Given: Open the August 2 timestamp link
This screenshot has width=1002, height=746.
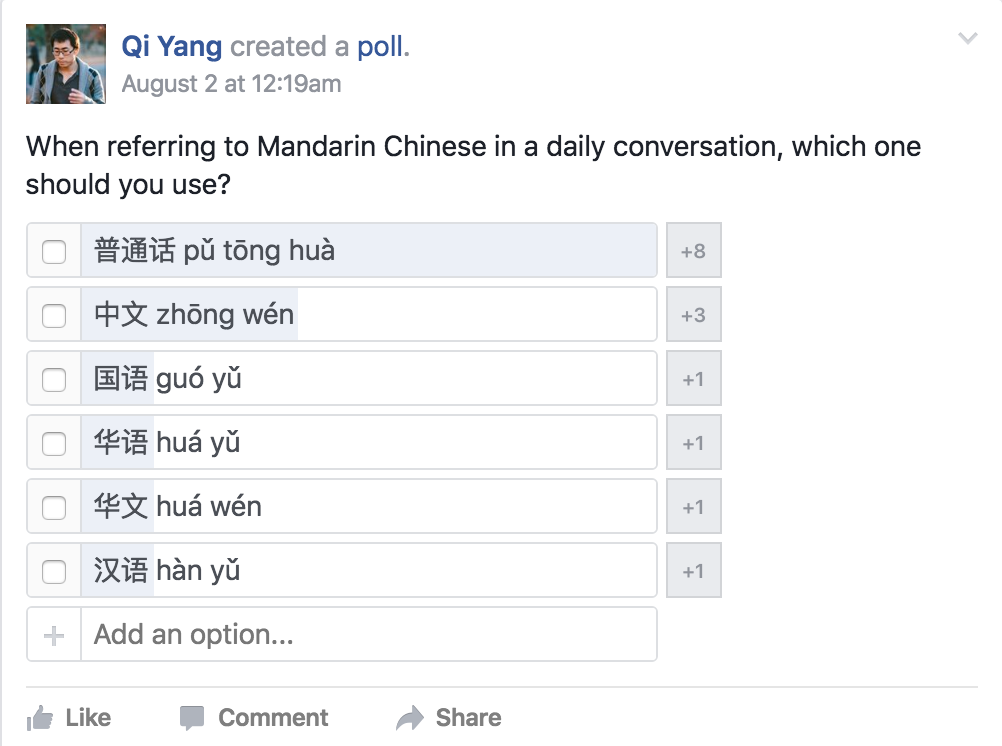Looking at the screenshot, I should click(231, 84).
